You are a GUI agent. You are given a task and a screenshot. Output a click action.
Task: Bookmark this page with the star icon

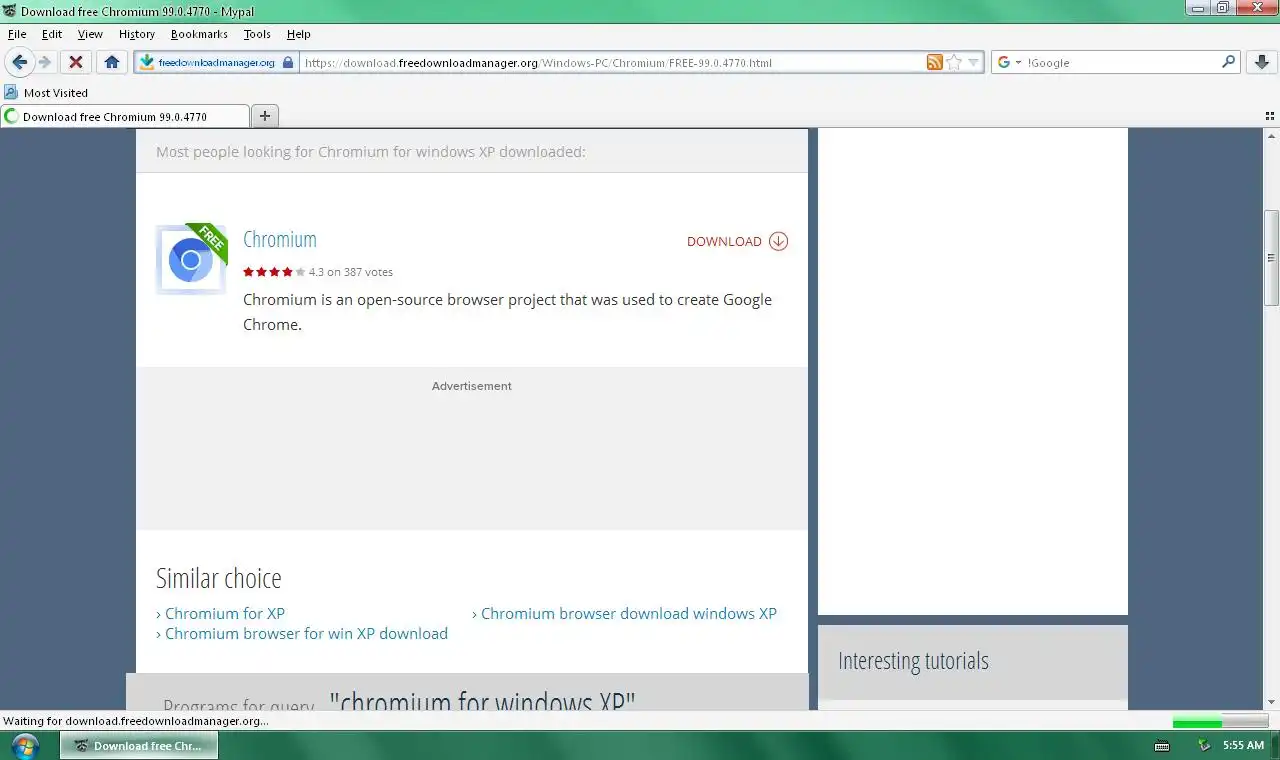pos(954,62)
